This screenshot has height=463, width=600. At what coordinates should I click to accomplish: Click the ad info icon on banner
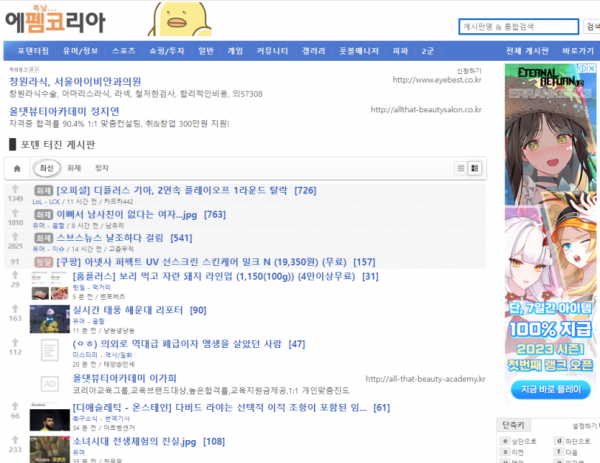click(582, 70)
